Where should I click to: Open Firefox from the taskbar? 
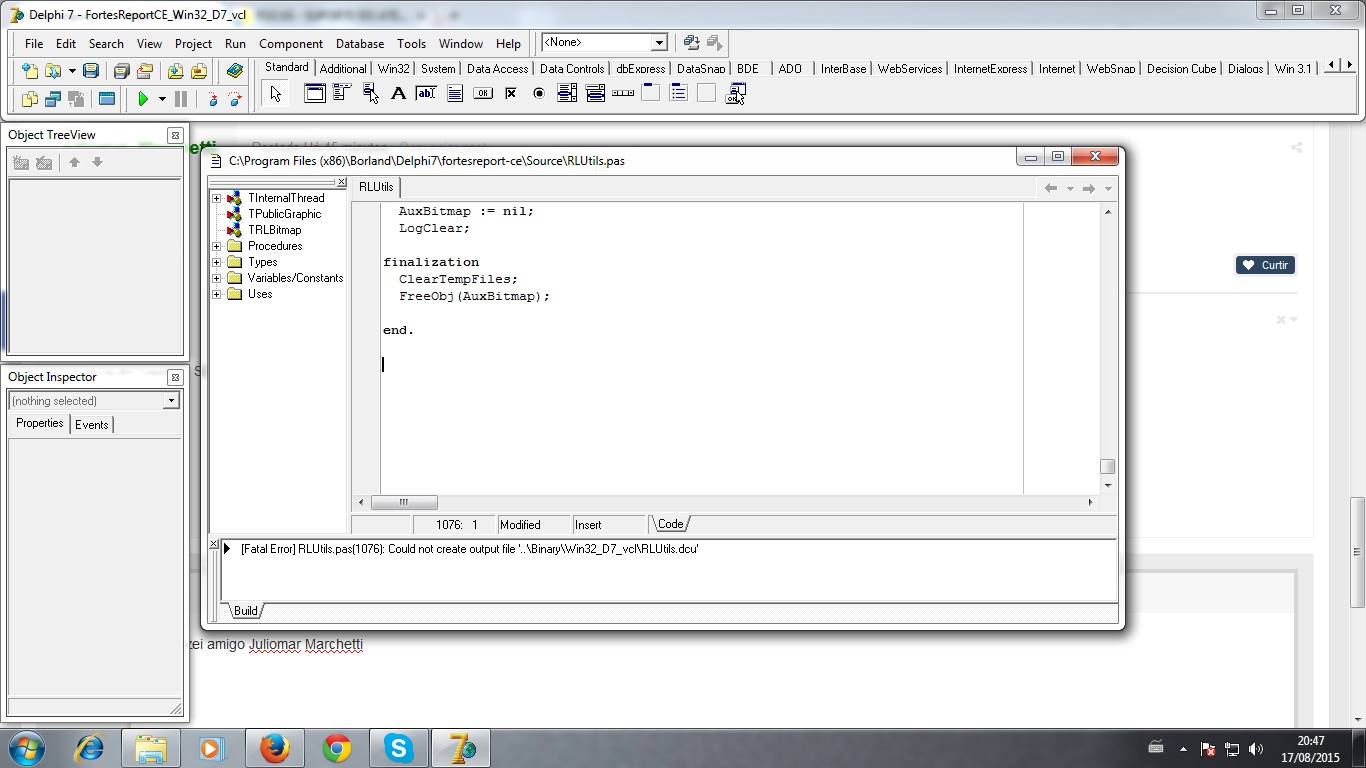tap(275, 748)
